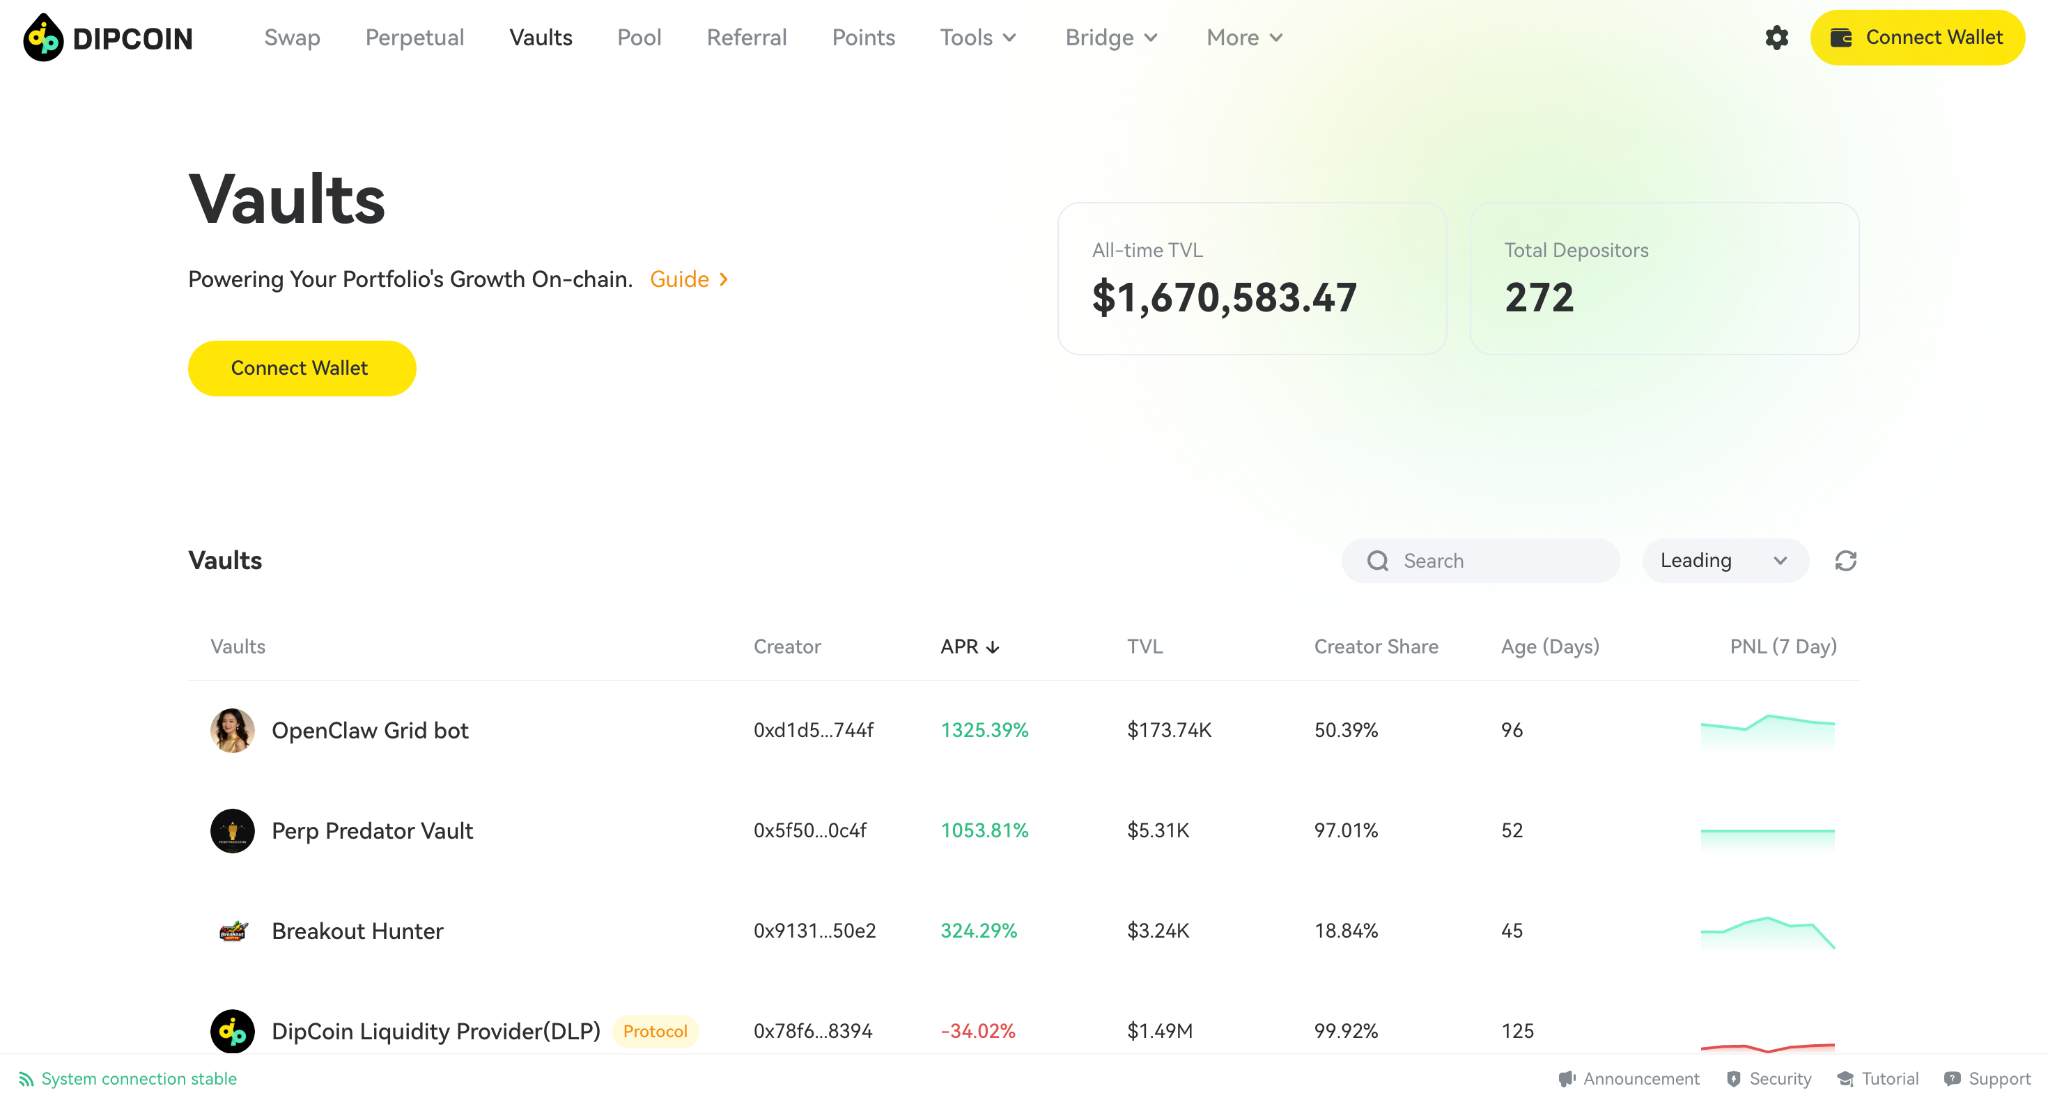This screenshot has width=2048, height=1103.
Task: Open the Points page
Action: pyautogui.click(x=863, y=38)
